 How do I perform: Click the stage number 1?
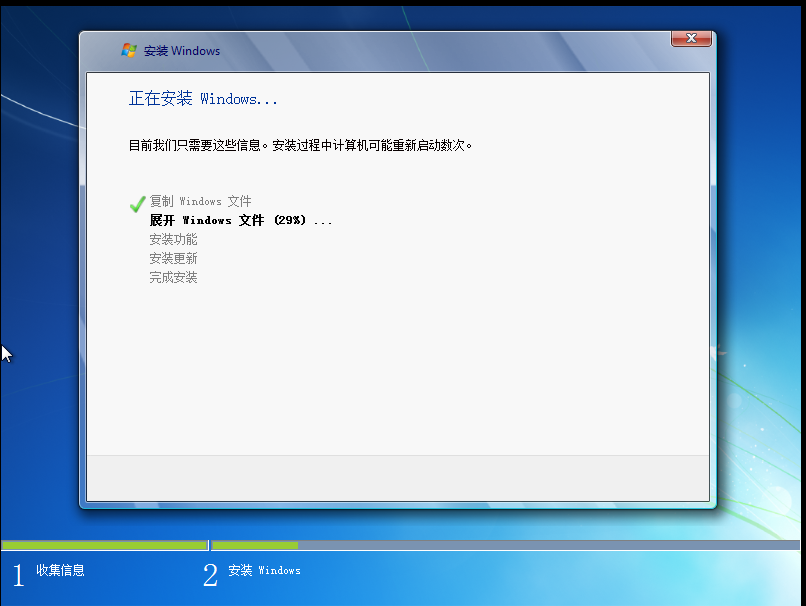point(19,575)
